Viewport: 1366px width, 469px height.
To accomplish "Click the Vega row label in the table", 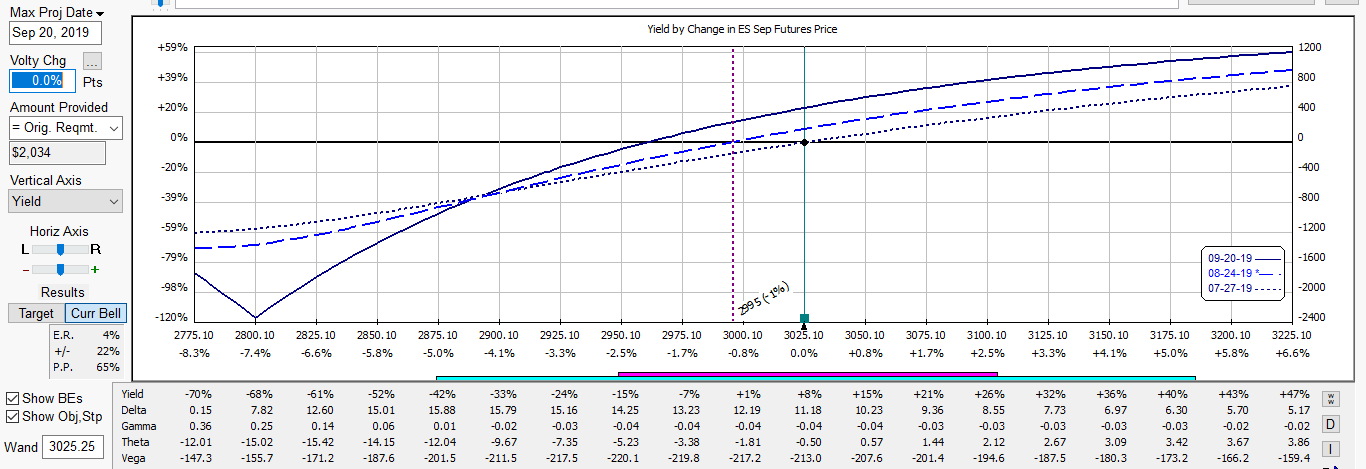I will (133, 458).
